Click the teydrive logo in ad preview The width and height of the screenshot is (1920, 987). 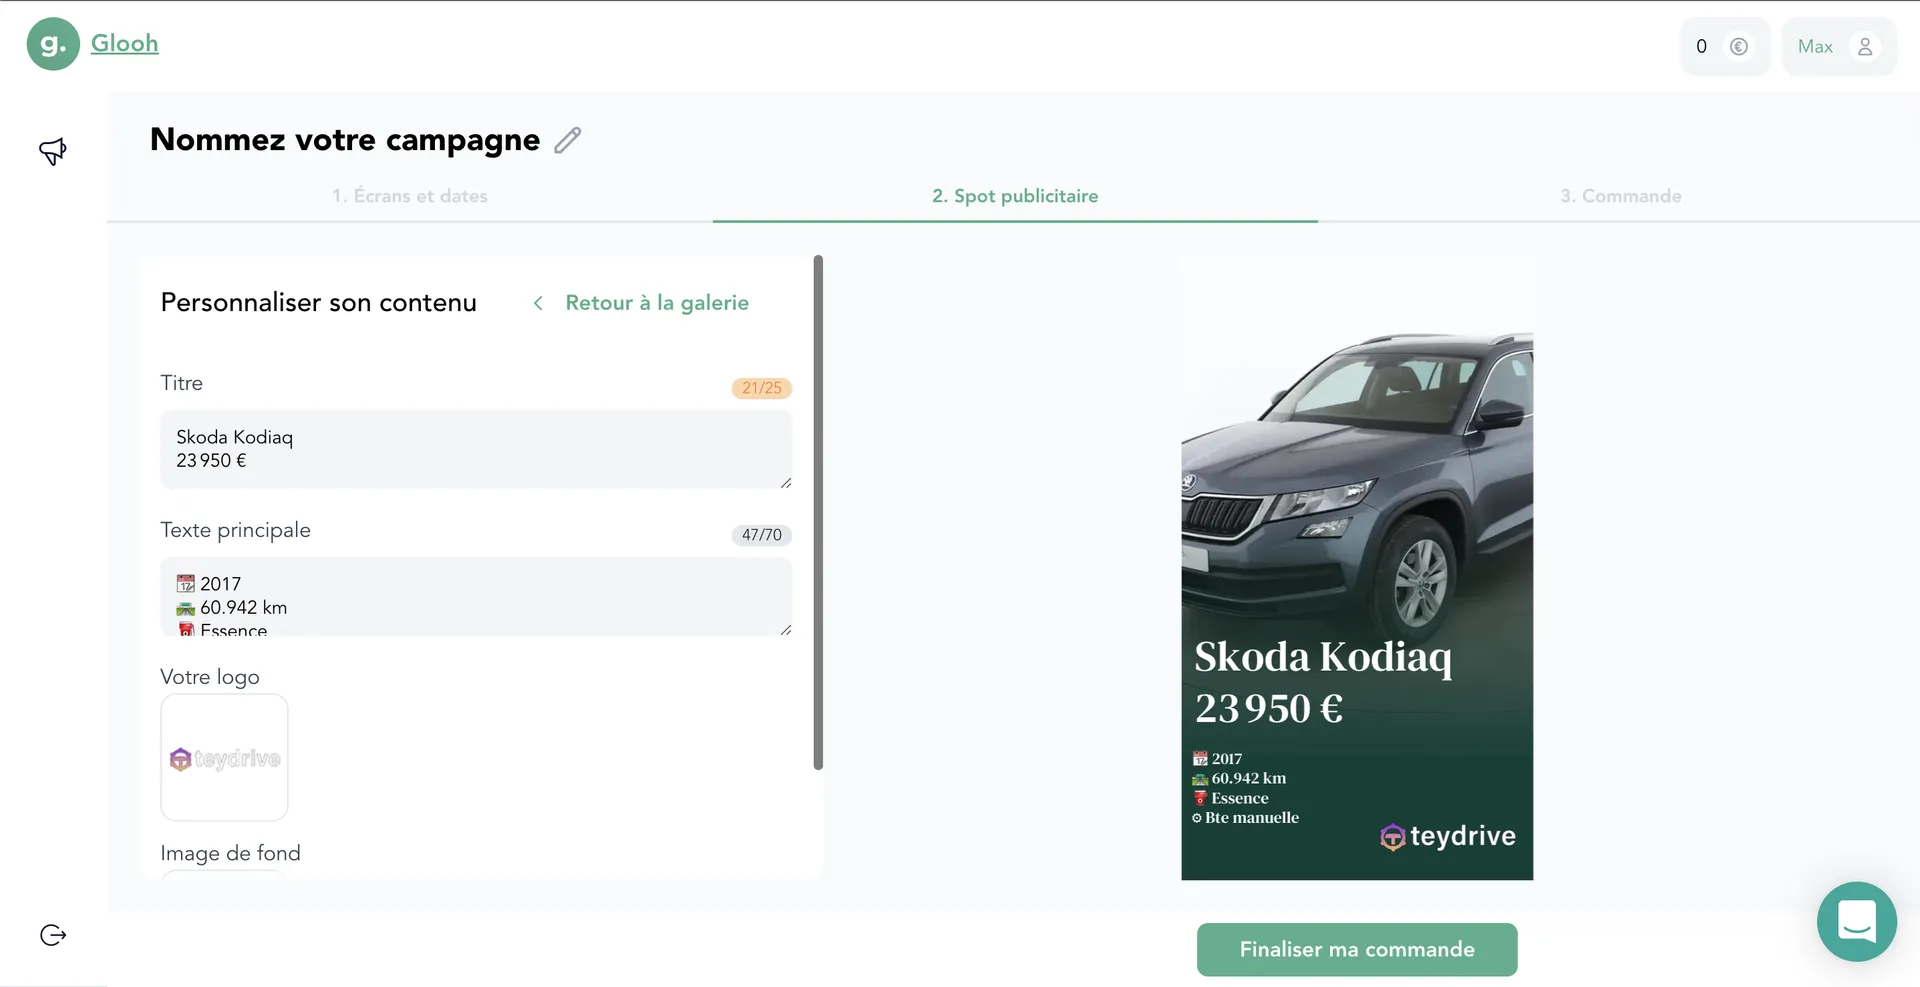coord(1448,836)
